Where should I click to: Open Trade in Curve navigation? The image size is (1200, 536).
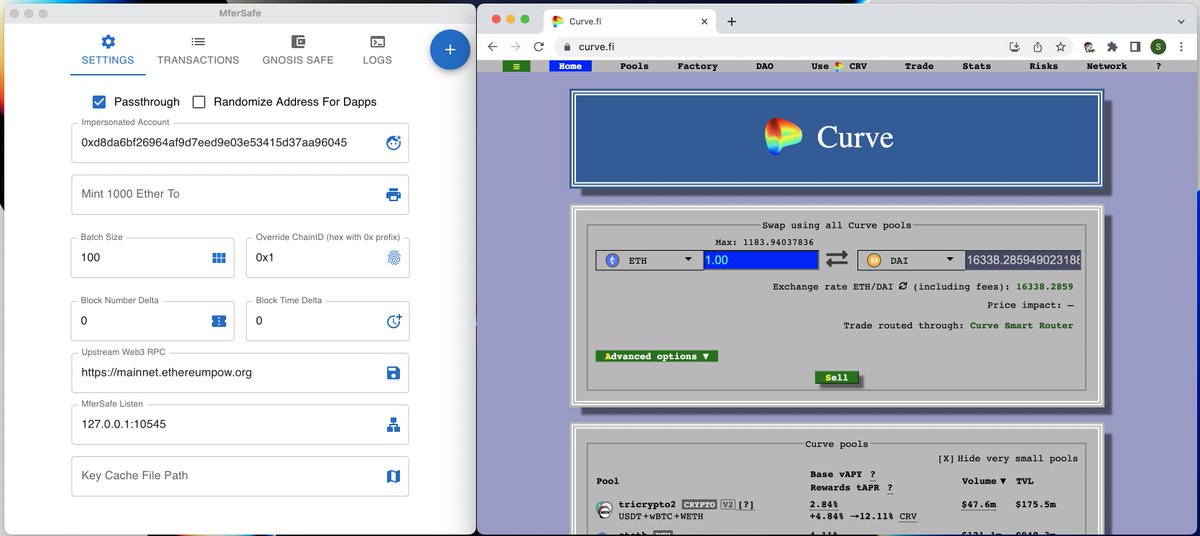coord(919,66)
